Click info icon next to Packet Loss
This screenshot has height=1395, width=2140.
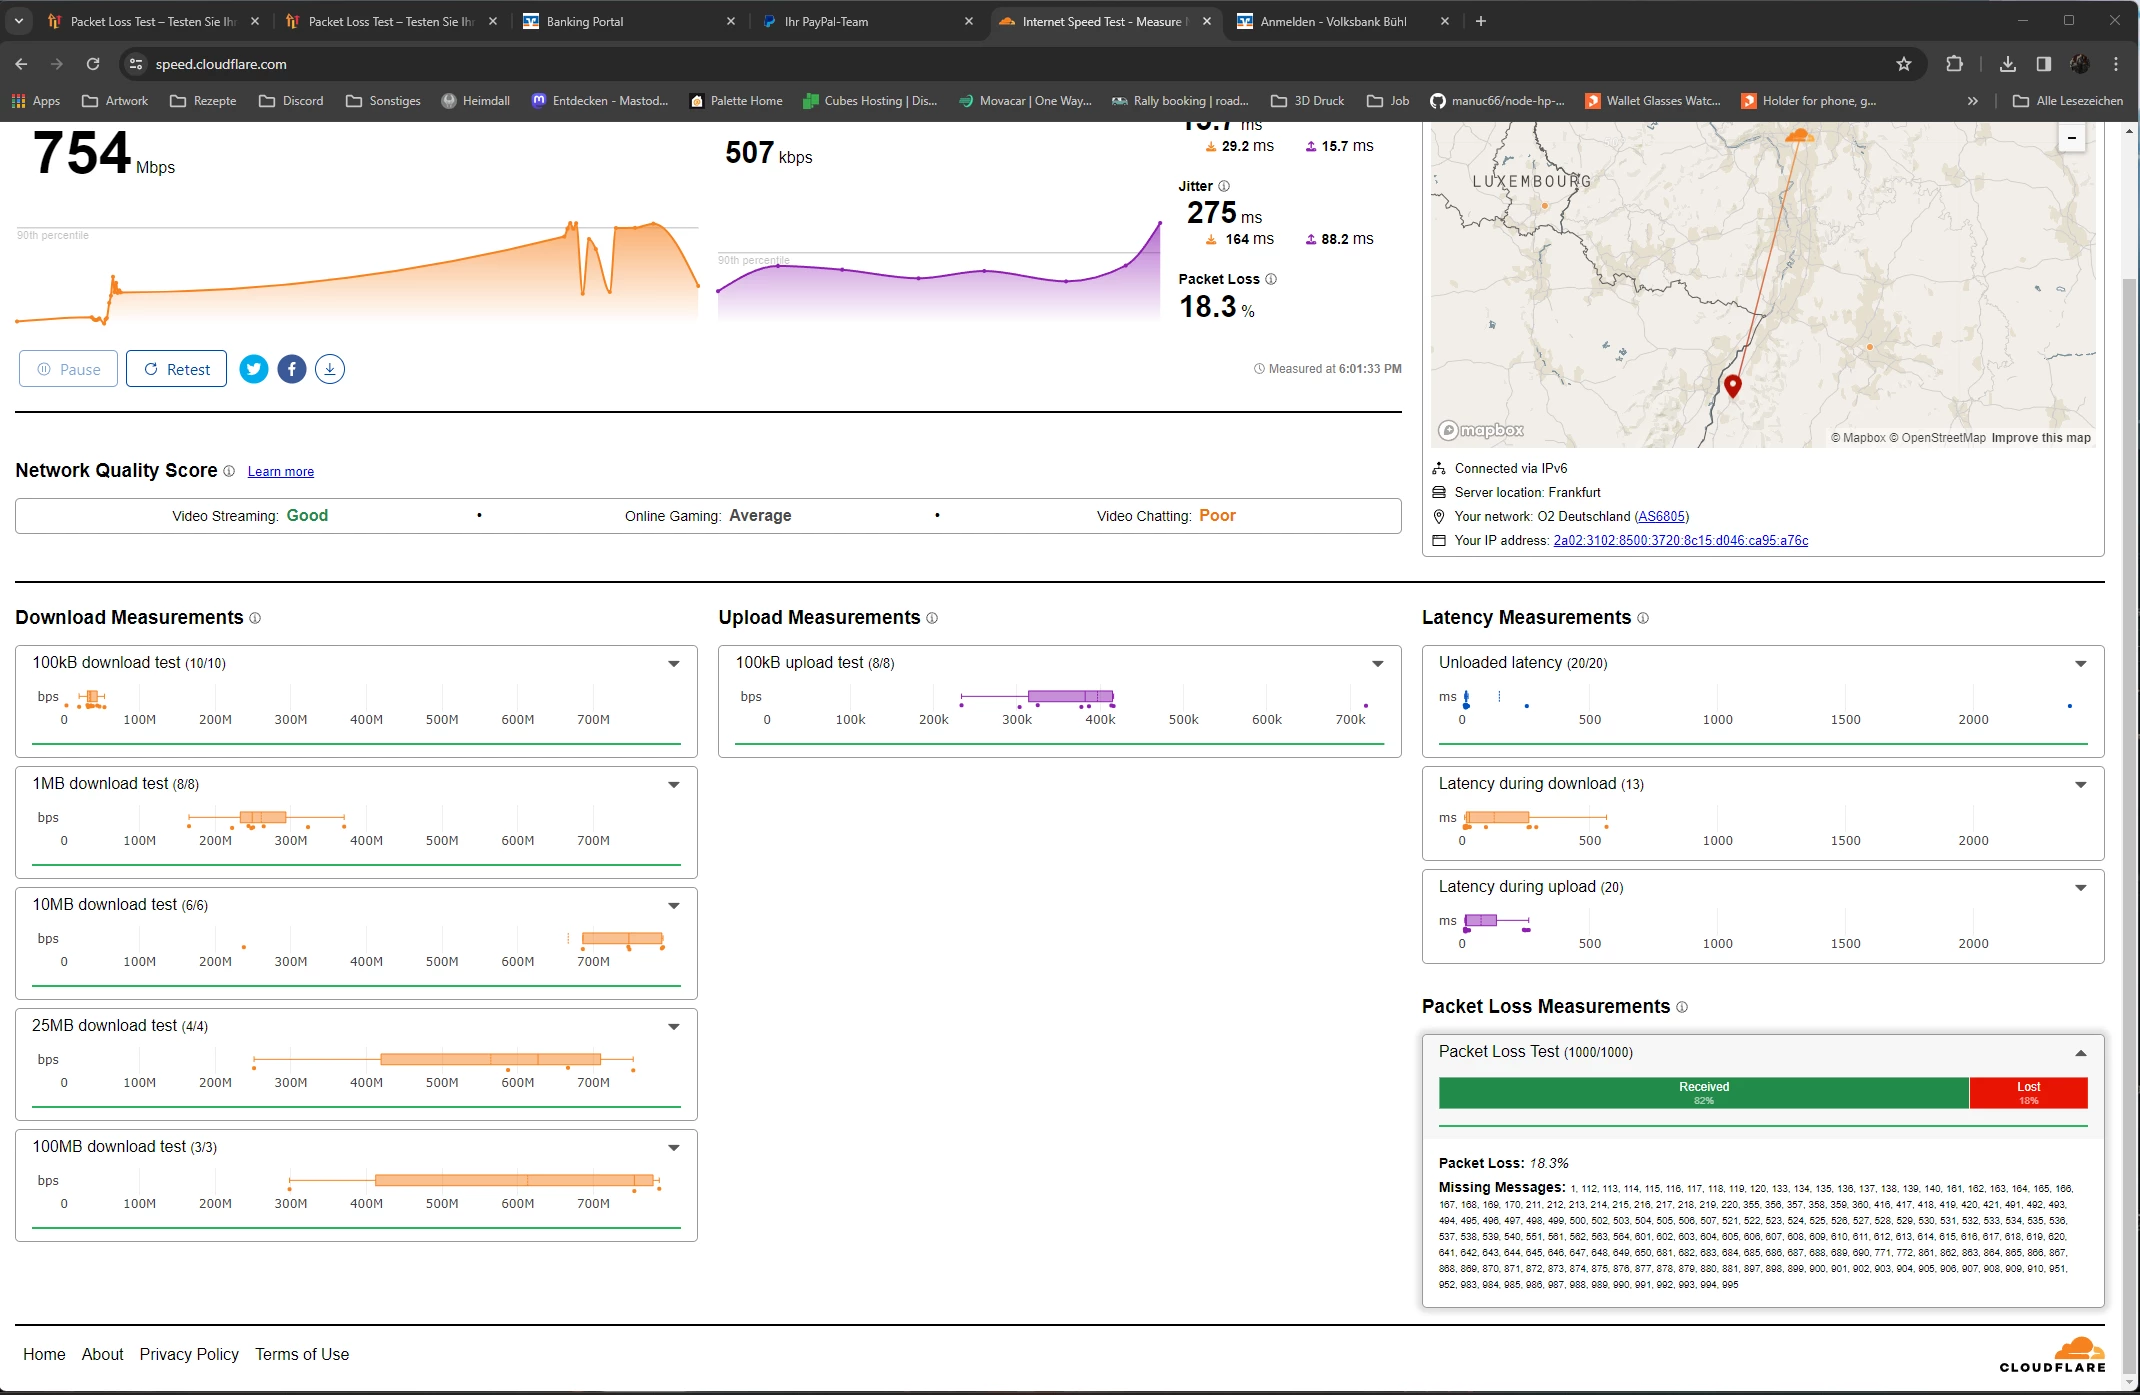(1271, 279)
